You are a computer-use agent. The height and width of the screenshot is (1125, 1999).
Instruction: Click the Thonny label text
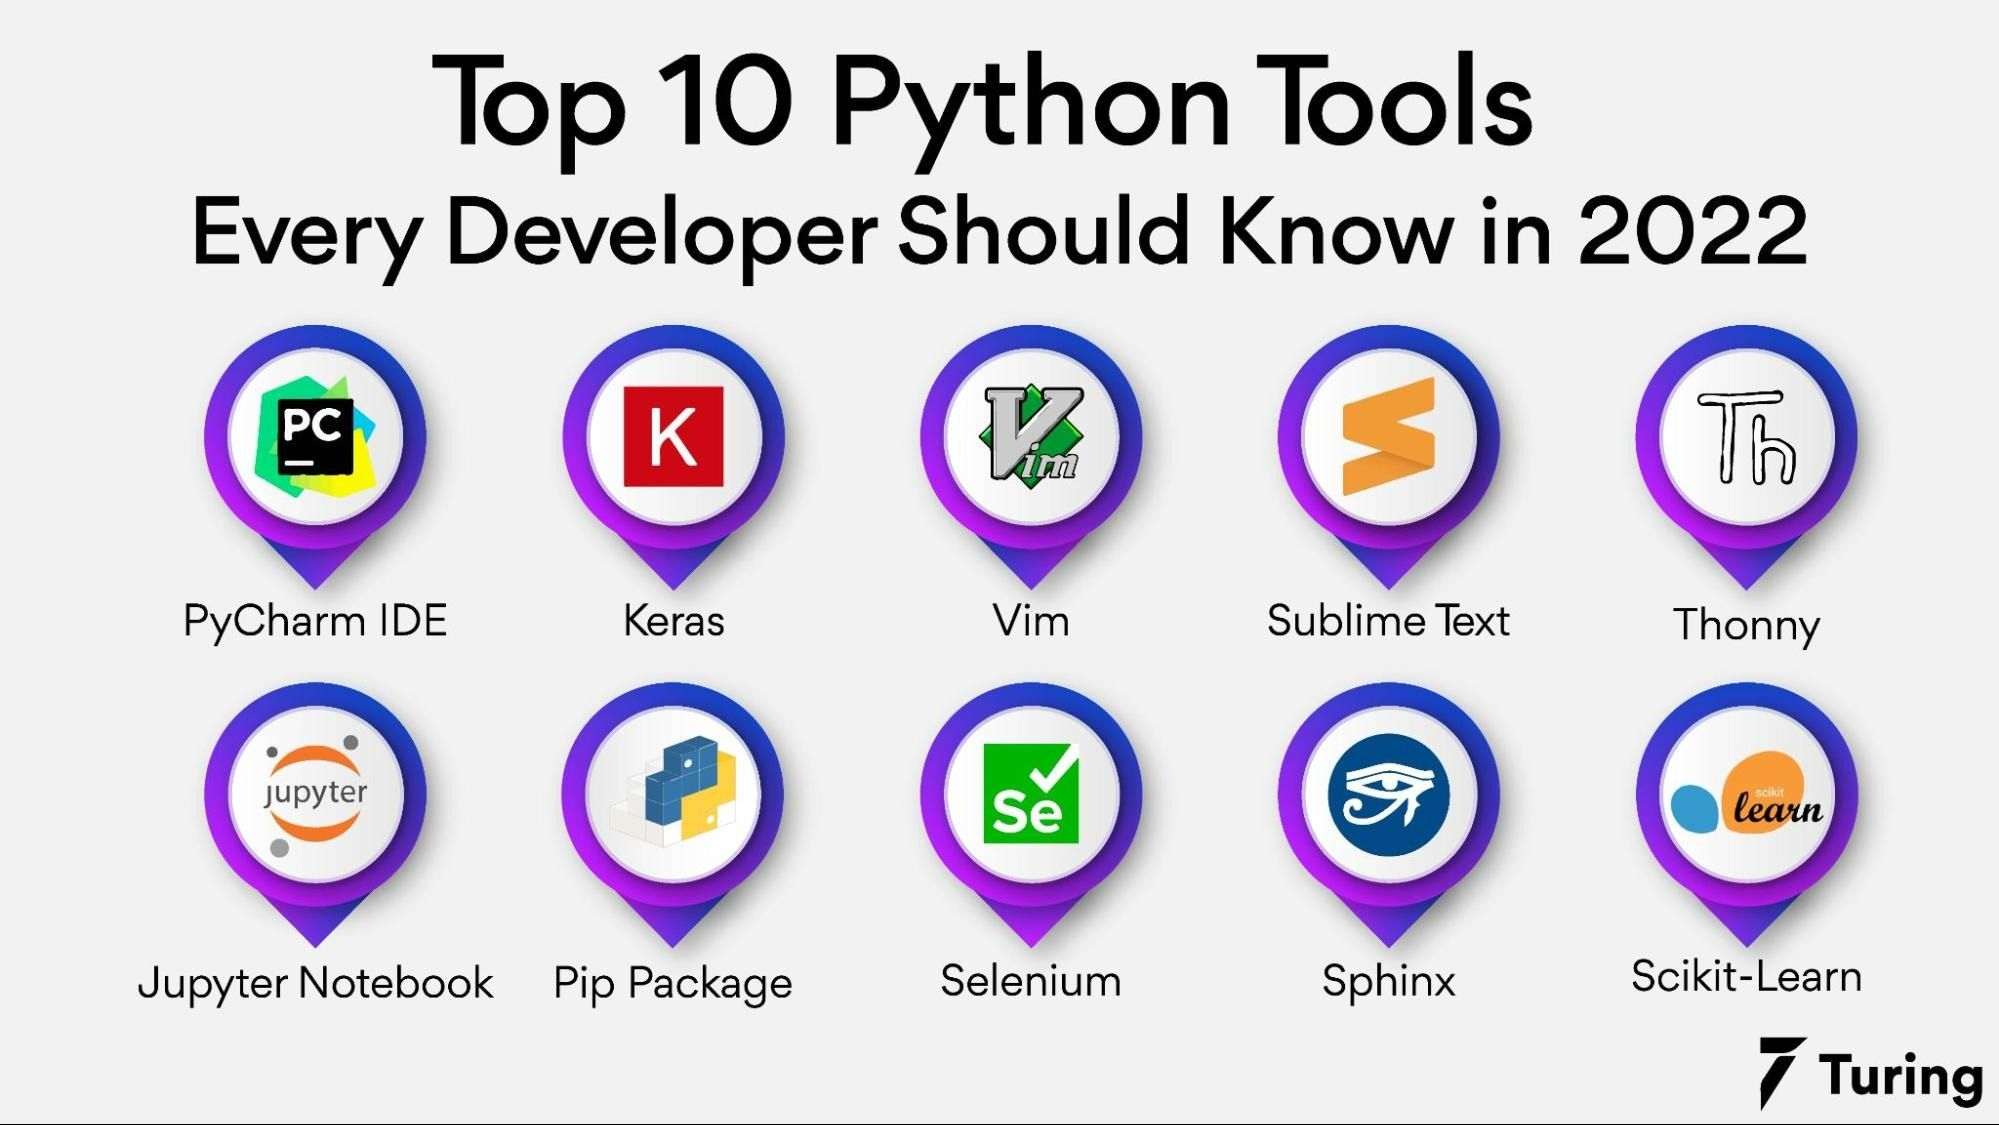1749,621
